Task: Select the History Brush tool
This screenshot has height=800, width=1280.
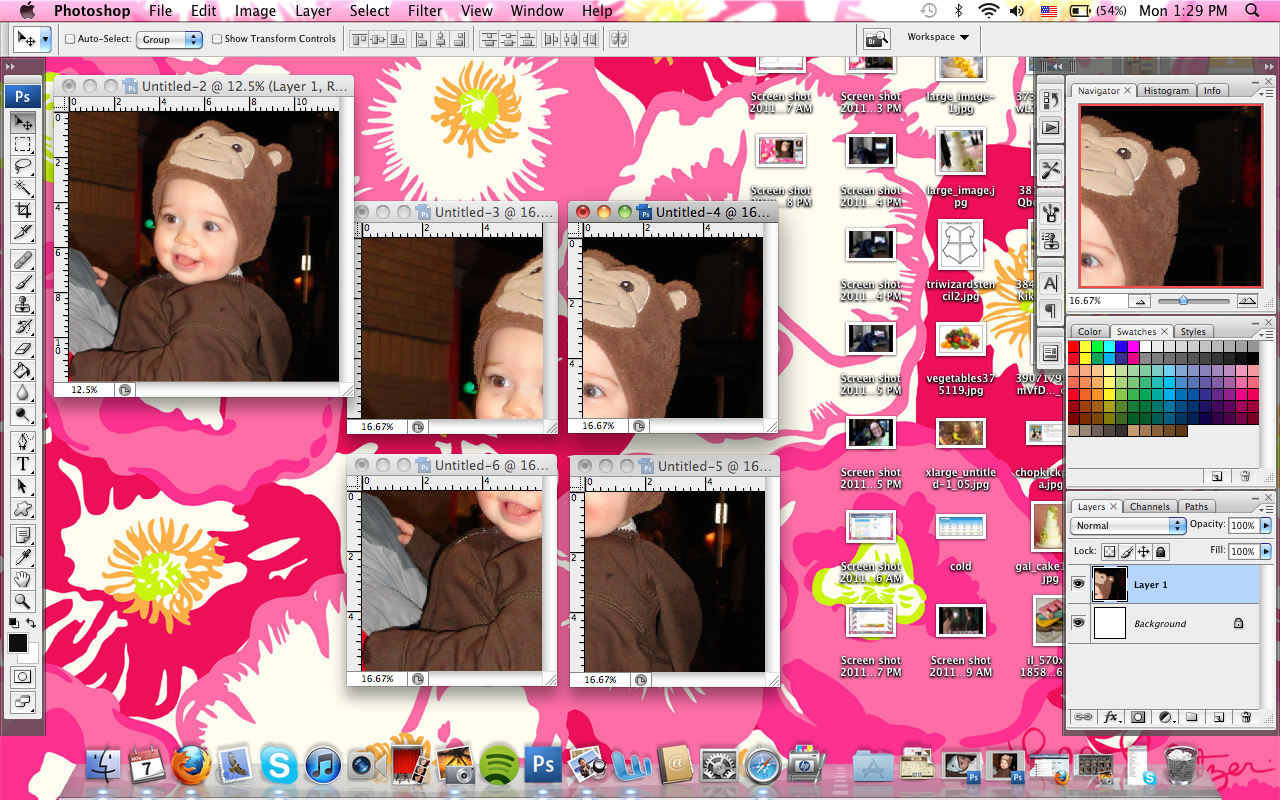Action: (x=23, y=326)
